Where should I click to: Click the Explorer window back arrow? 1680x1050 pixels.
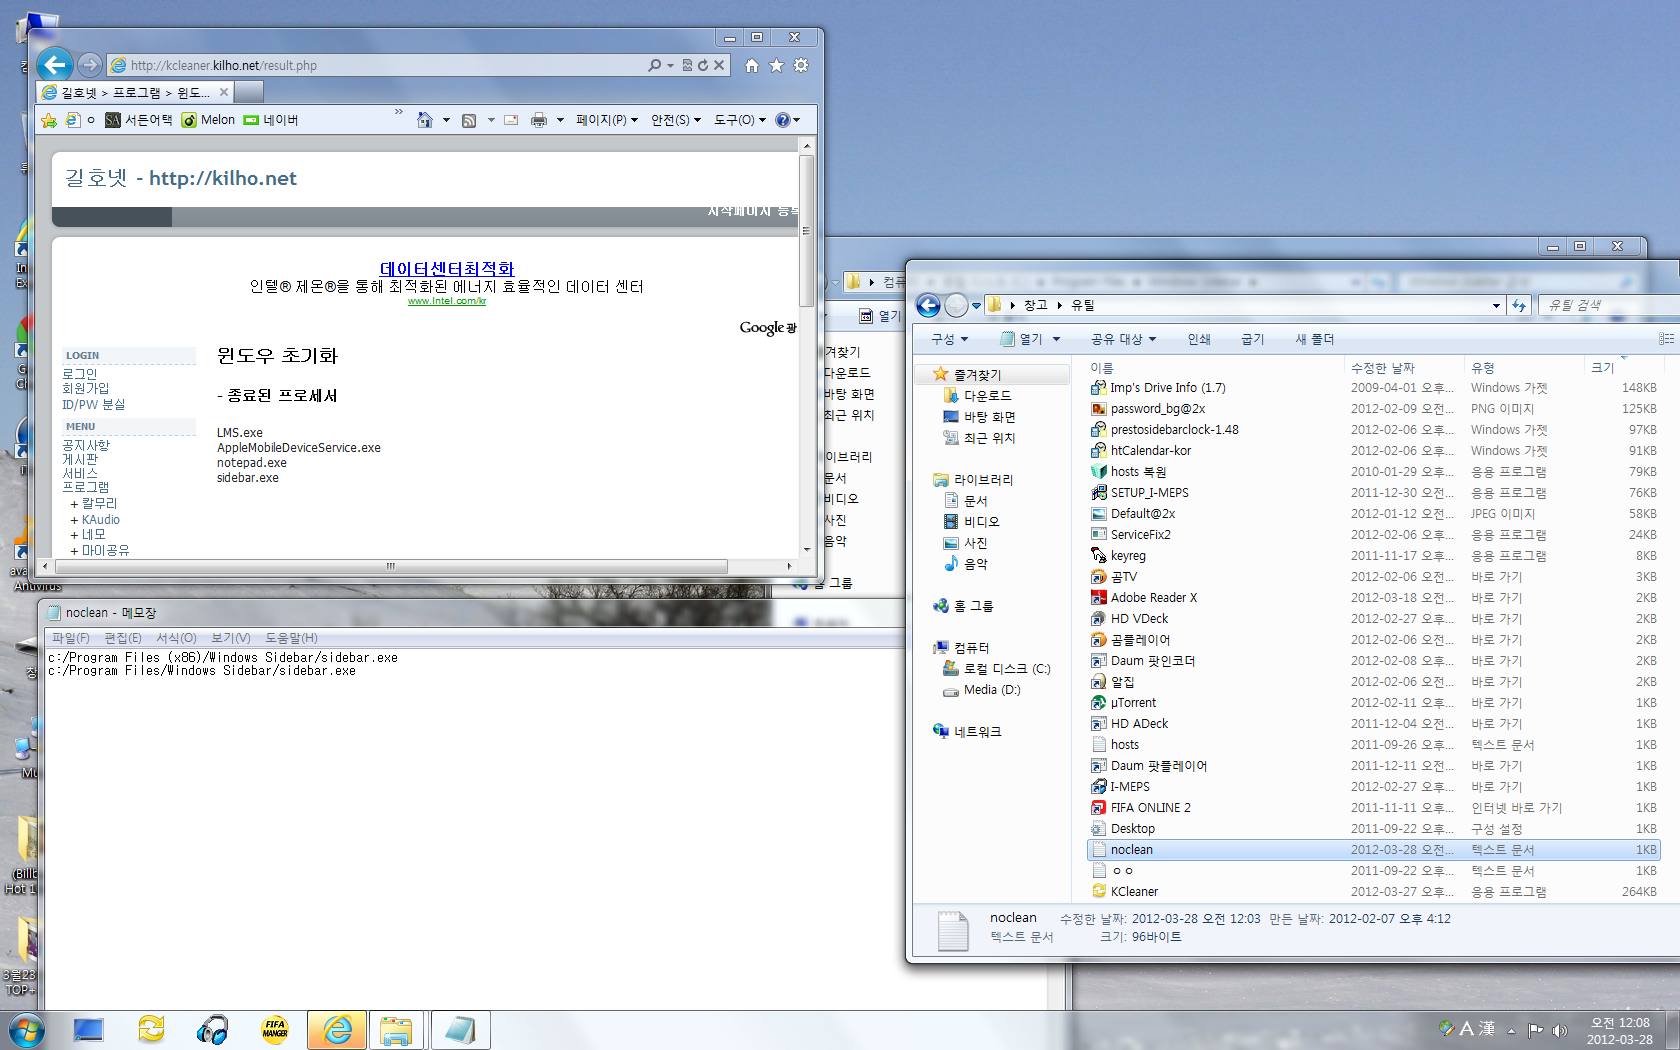[928, 305]
